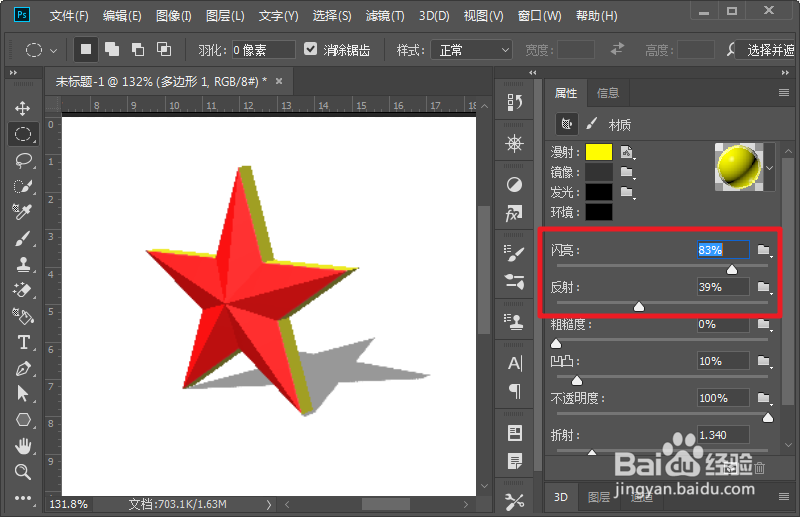800x517 pixels.
Task: Select the Quick Selection tool
Action: coord(22,186)
